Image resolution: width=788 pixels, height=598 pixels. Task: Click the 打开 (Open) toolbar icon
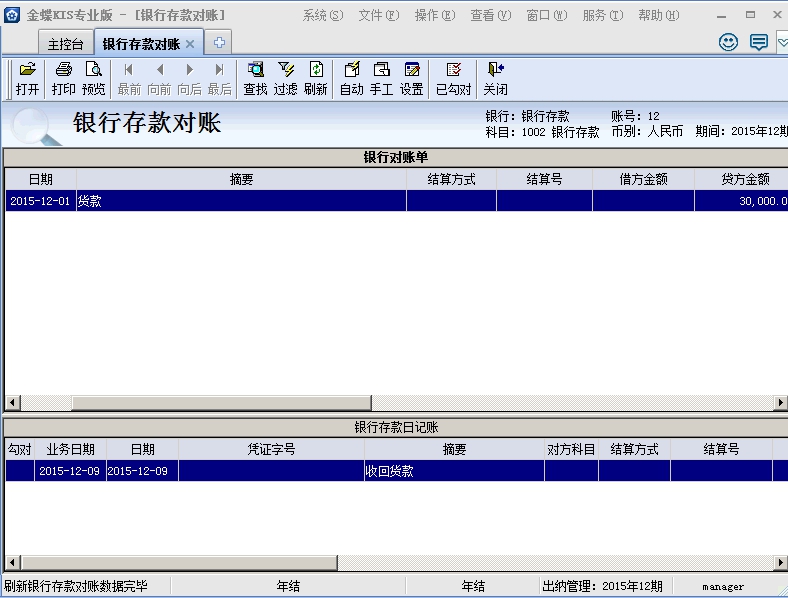coord(27,77)
